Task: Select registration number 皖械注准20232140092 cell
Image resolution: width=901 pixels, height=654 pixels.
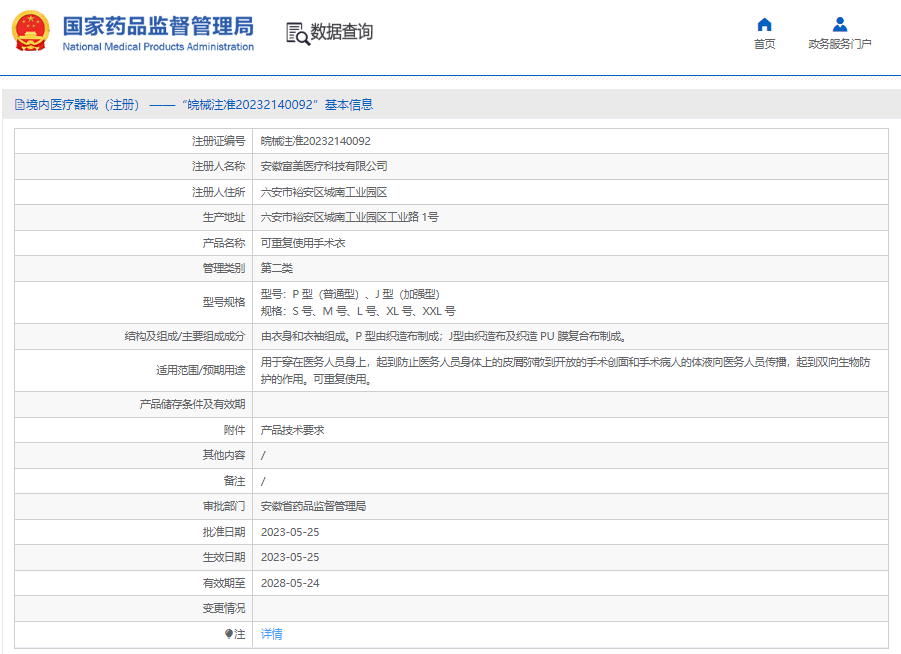Action: 315,141
